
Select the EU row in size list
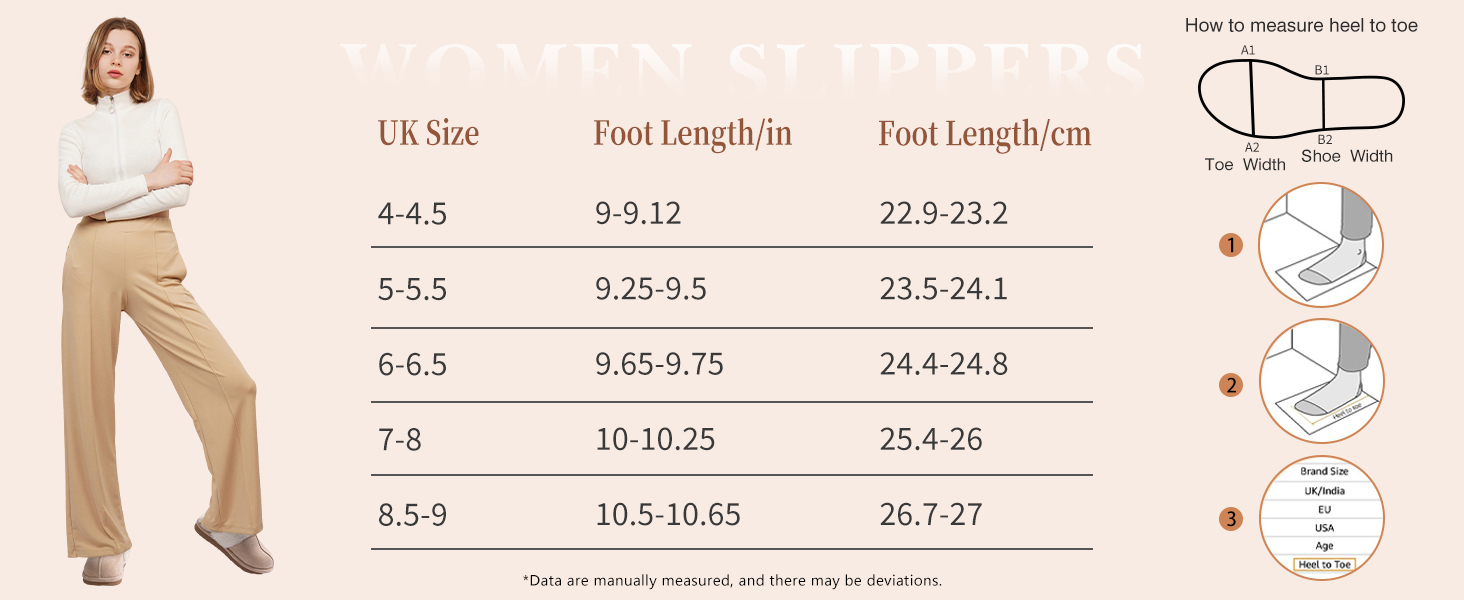pos(1324,509)
